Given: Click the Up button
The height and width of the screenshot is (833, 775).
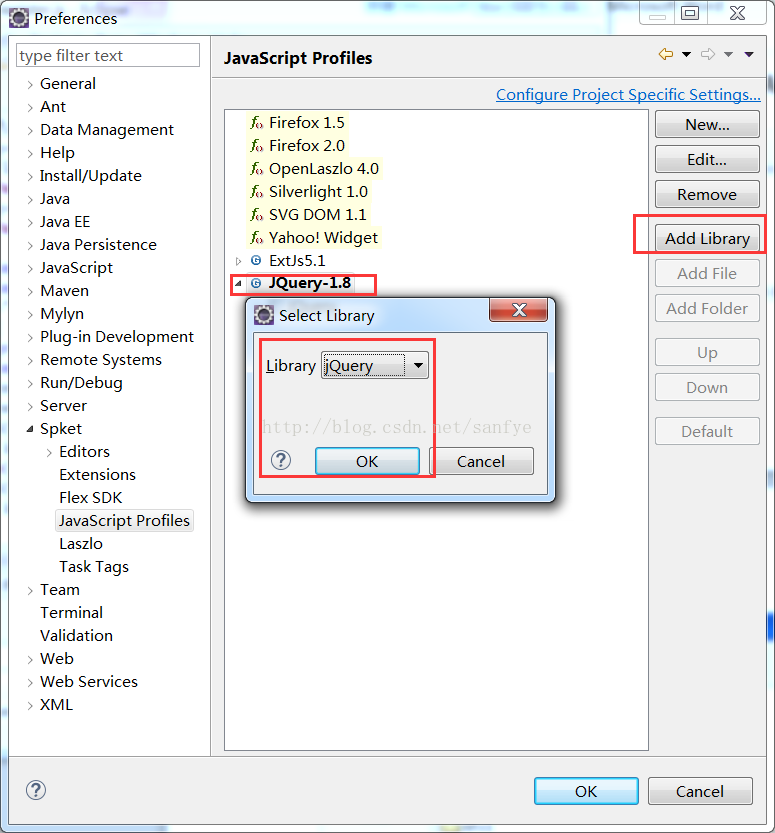Looking at the screenshot, I should (707, 352).
